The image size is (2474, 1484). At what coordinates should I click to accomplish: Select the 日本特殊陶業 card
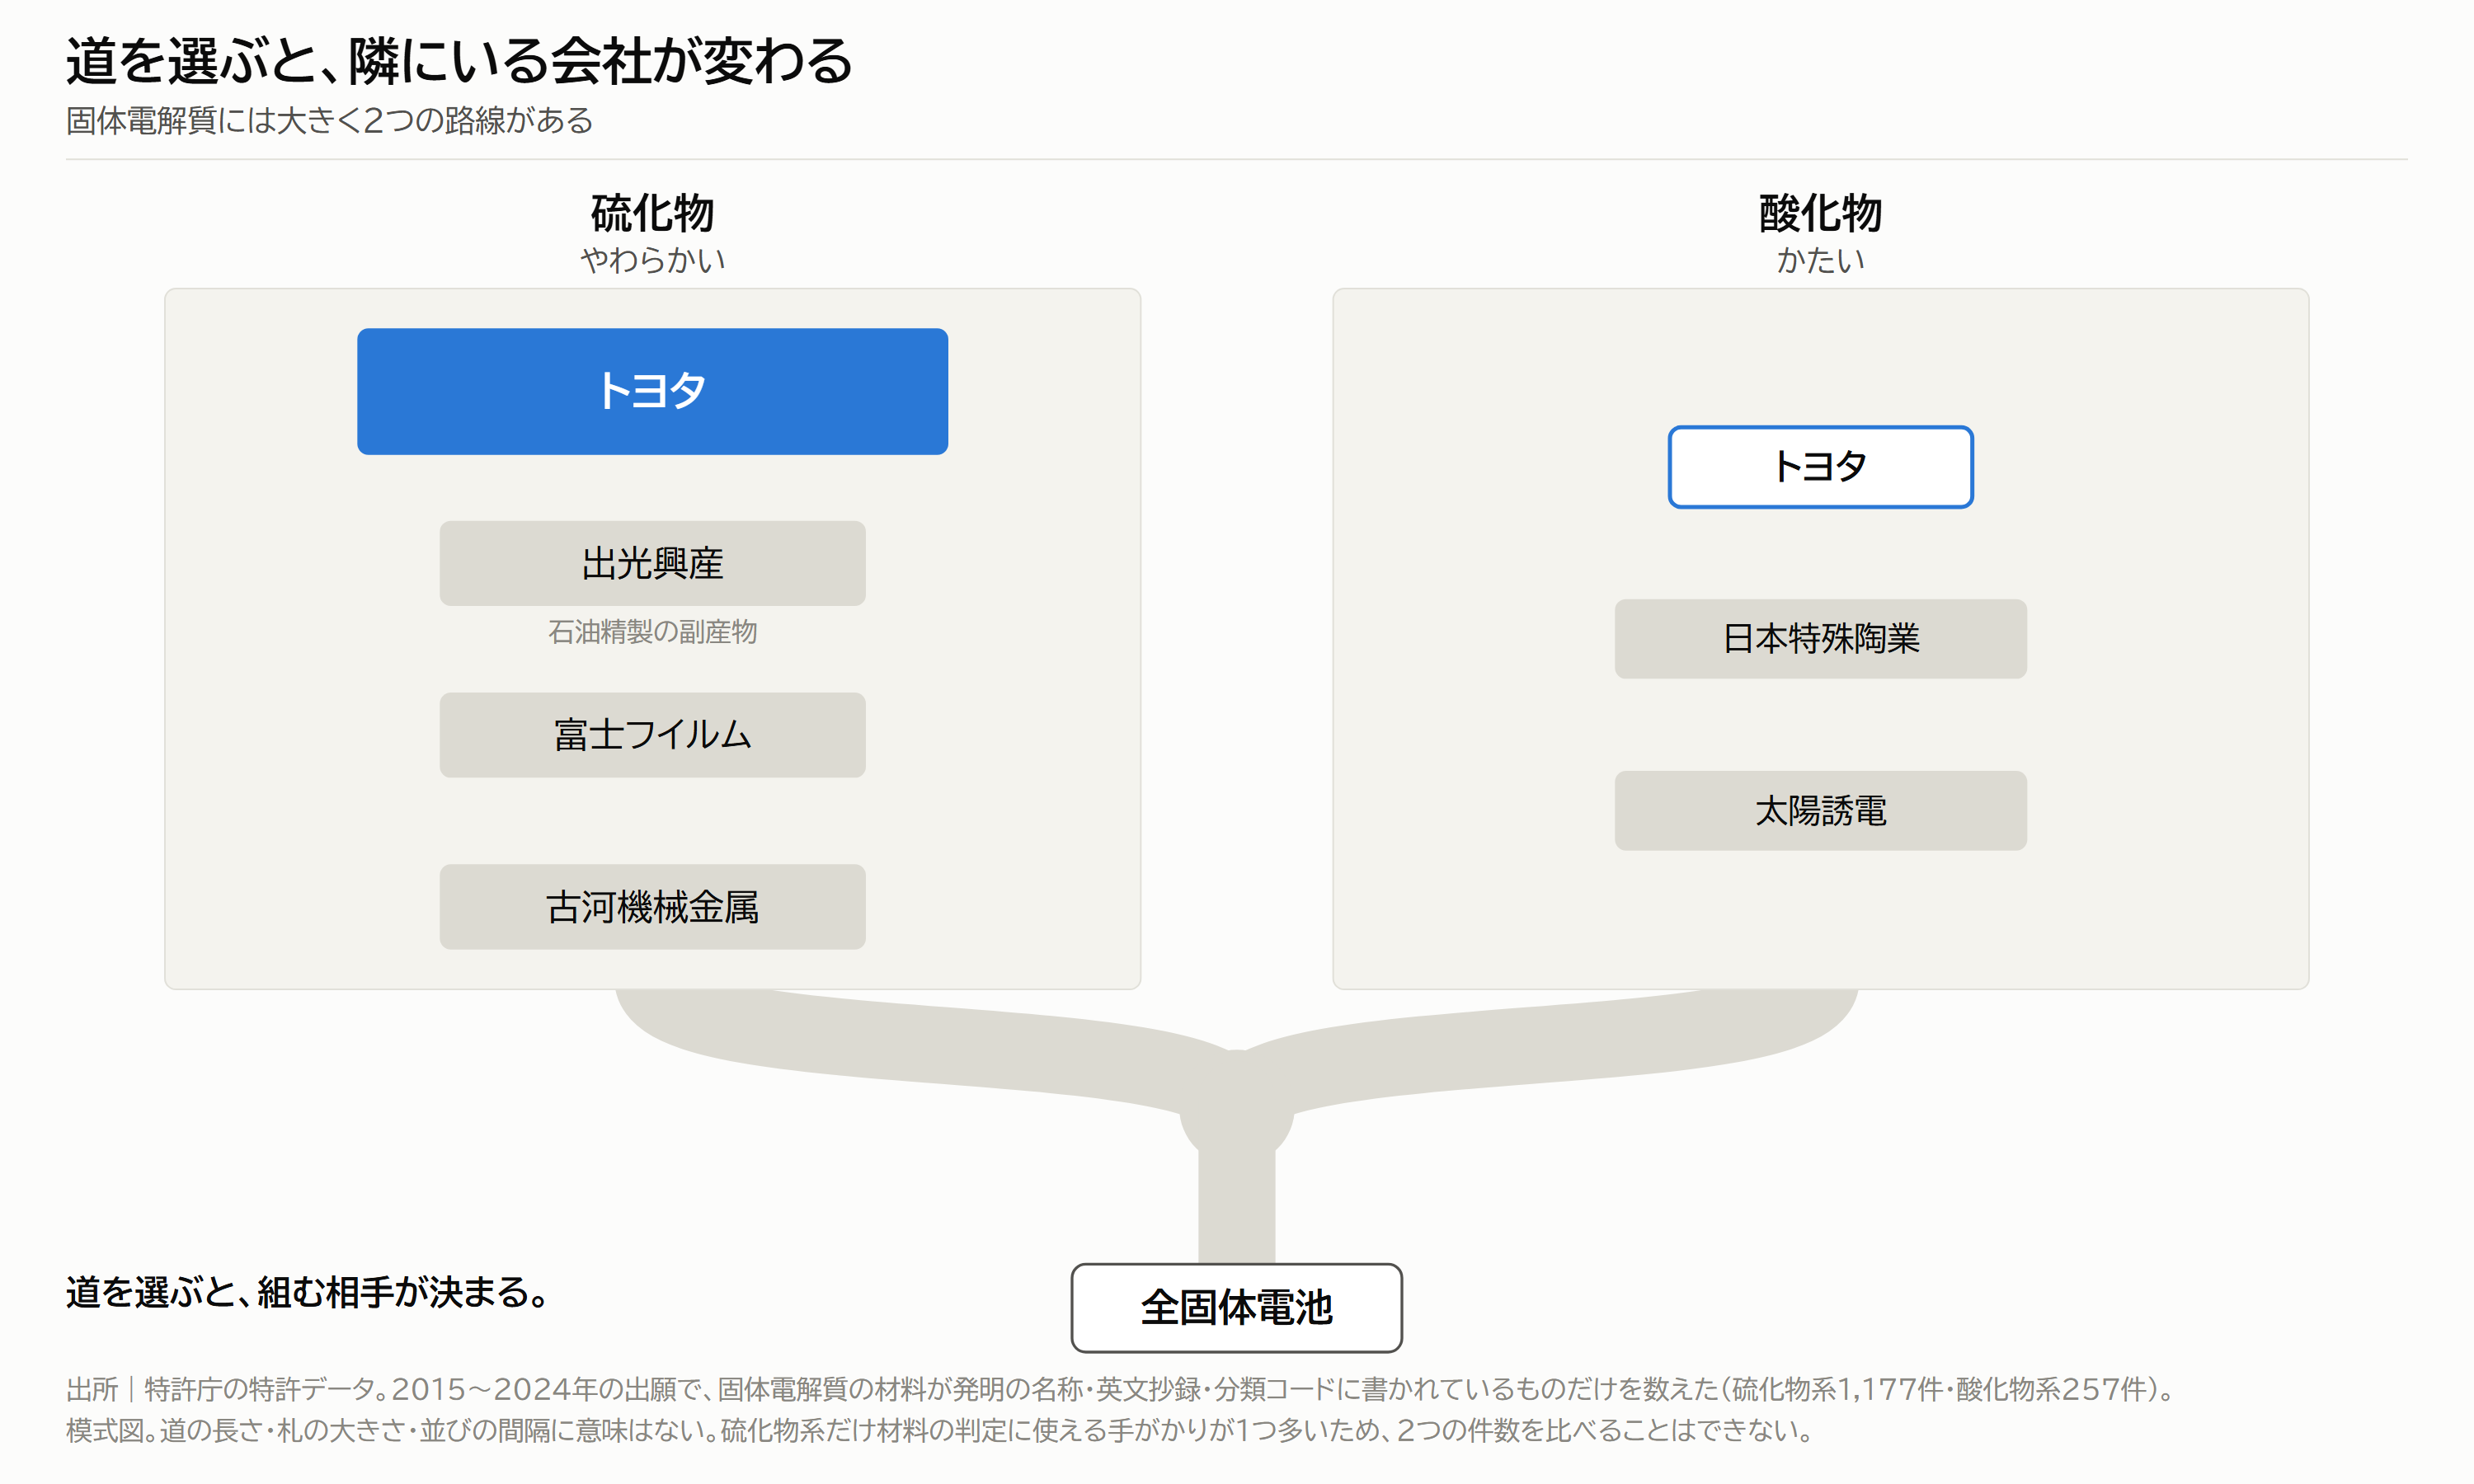click(1820, 639)
